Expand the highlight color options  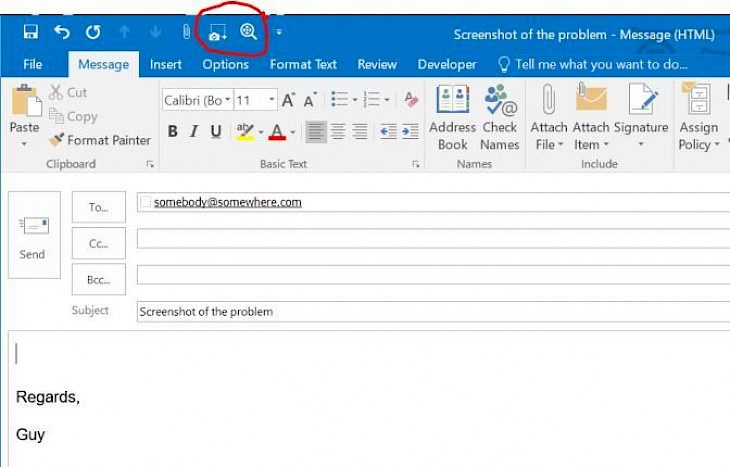tap(261, 132)
